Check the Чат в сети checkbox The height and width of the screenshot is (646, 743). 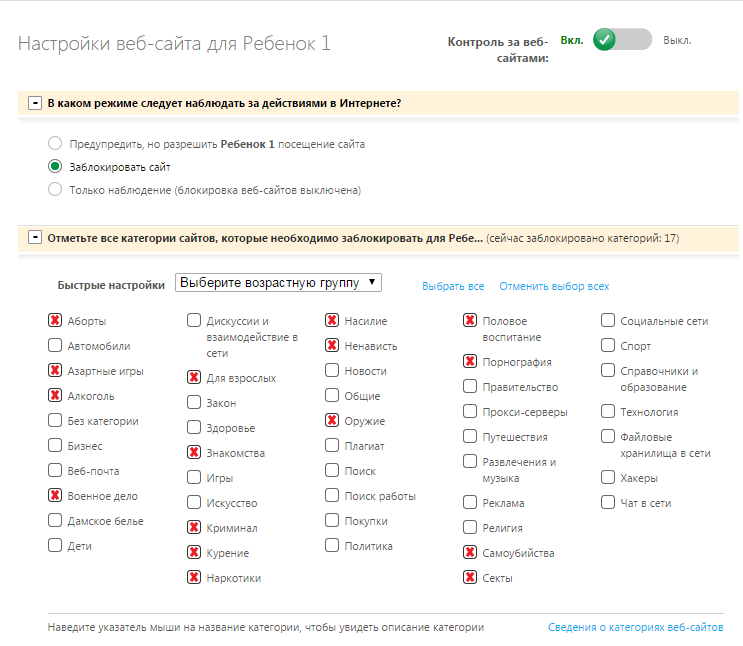(x=608, y=503)
